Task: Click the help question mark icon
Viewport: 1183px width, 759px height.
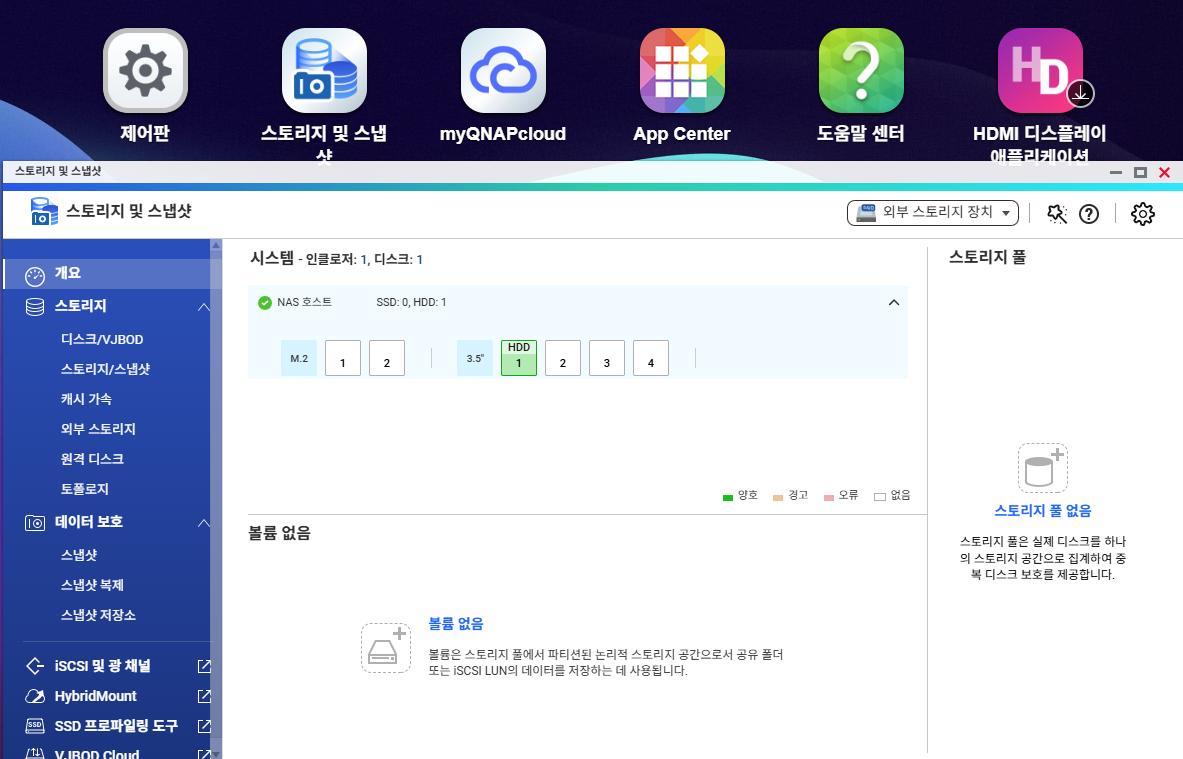Action: (1089, 214)
